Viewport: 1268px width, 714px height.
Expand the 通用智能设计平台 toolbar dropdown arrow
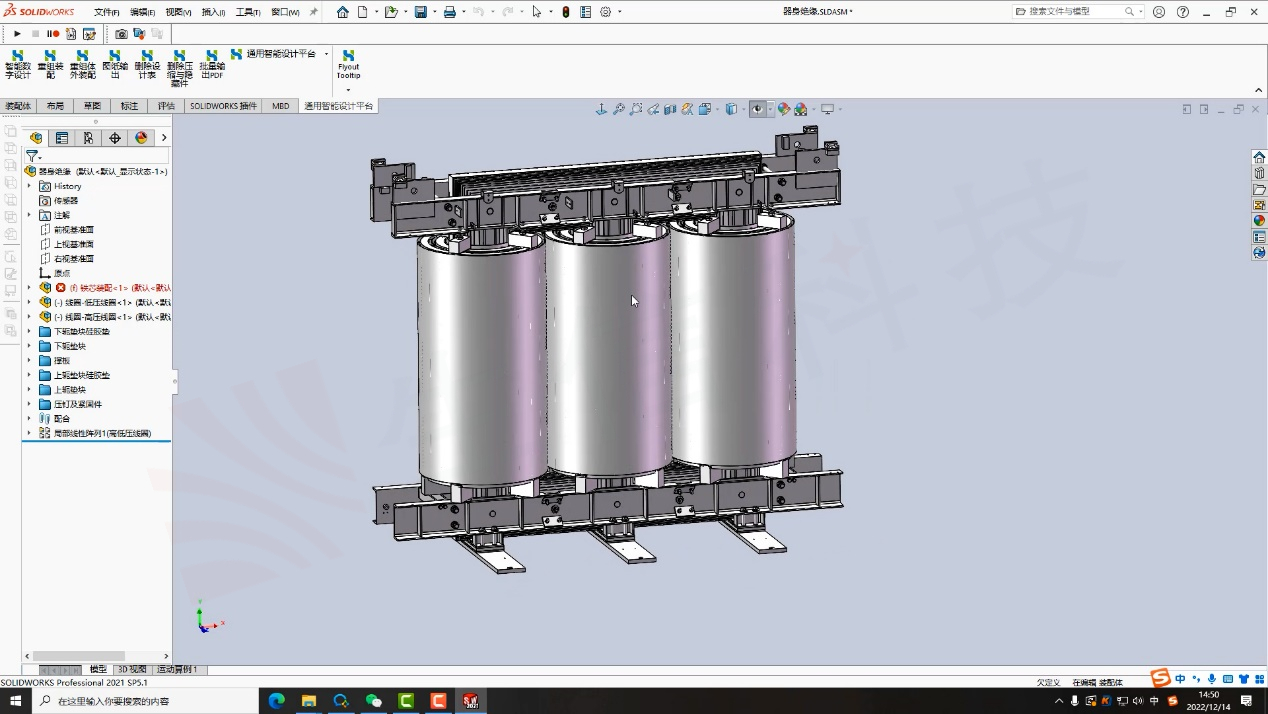click(326, 54)
